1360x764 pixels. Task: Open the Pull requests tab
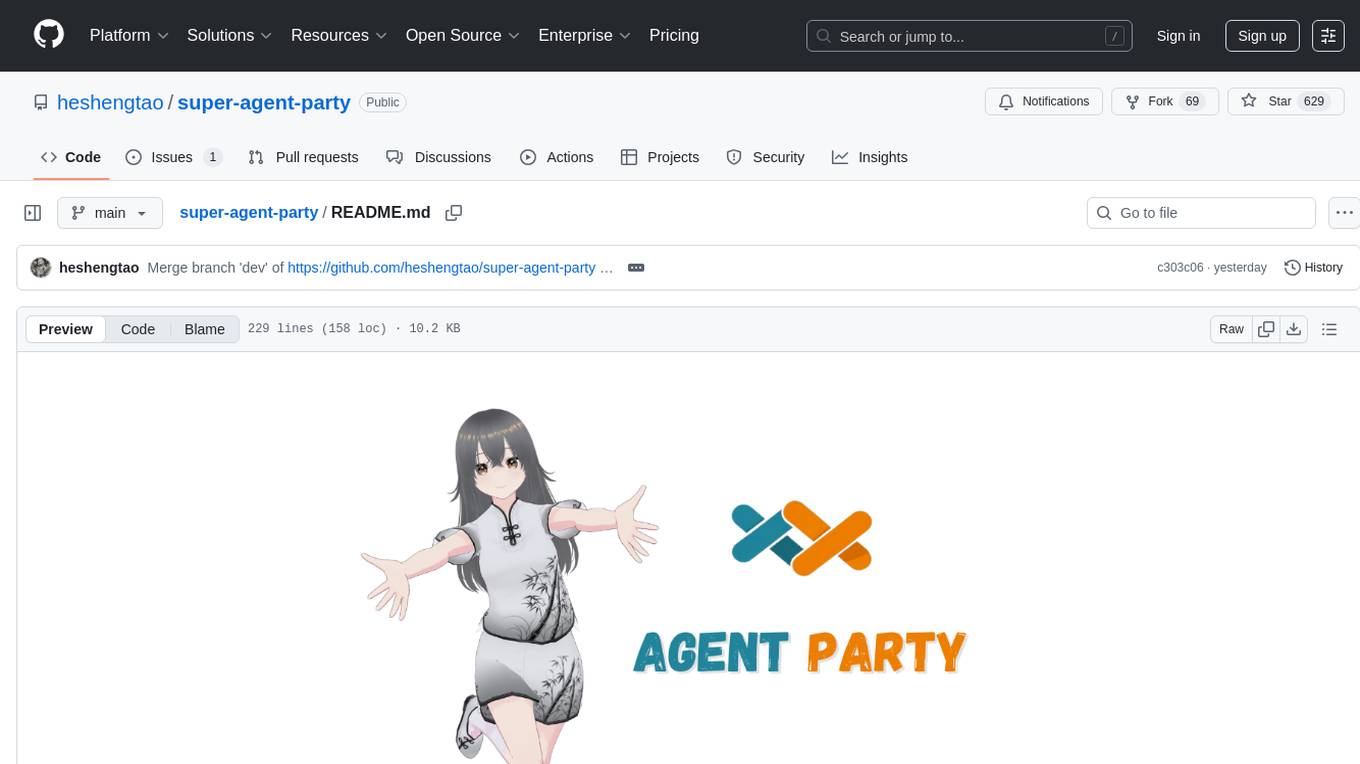[303, 157]
